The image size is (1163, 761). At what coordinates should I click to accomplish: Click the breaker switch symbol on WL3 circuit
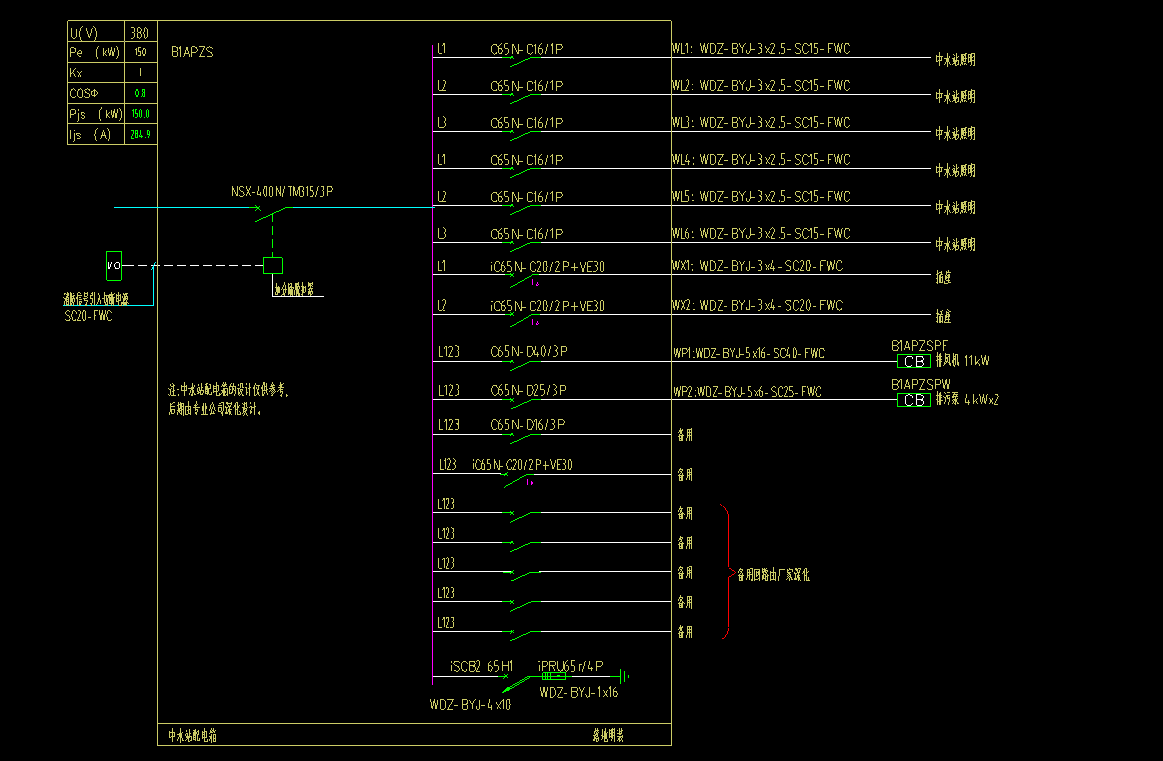[x=524, y=135]
